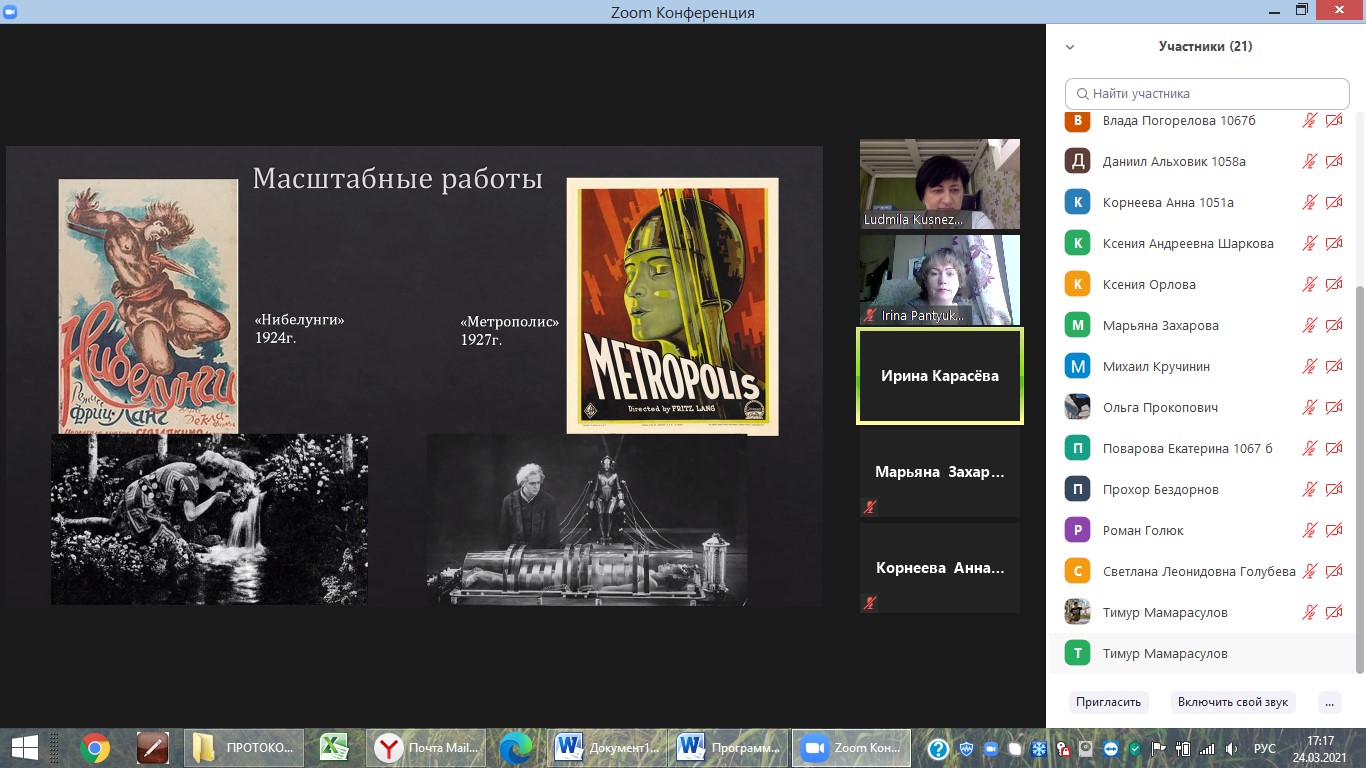Click camera-off icon for Роман Голюк
Image resolution: width=1366 pixels, height=768 pixels.
pyautogui.click(x=1334, y=530)
